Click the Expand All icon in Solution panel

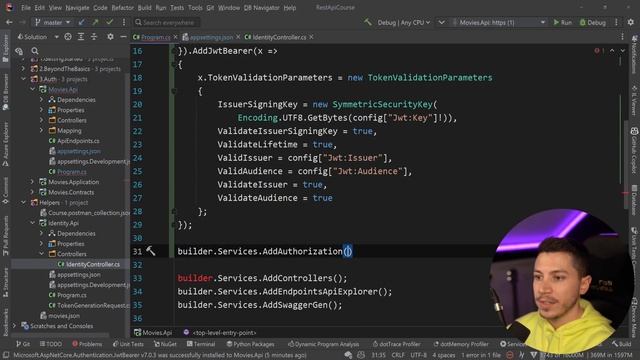(81, 37)
